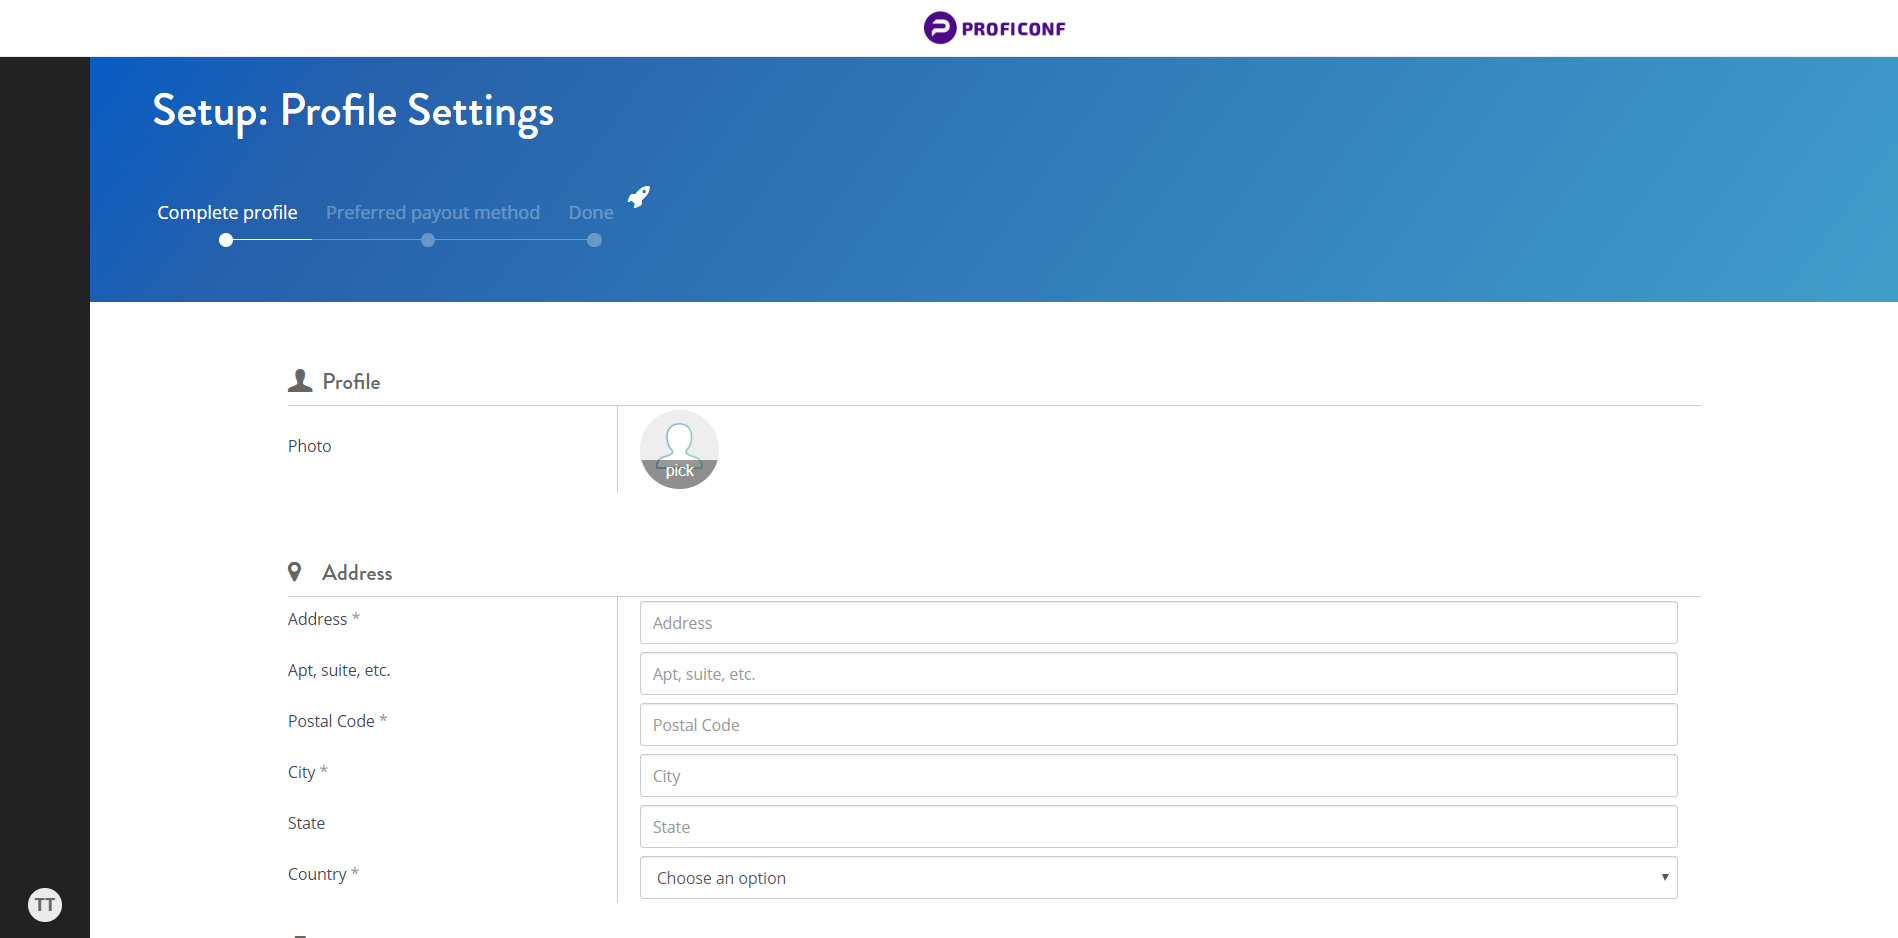Image resolution: width=1898 pixels, height=938 pixels.
Task: Focus the City input field
Action: coord(1159,776)
